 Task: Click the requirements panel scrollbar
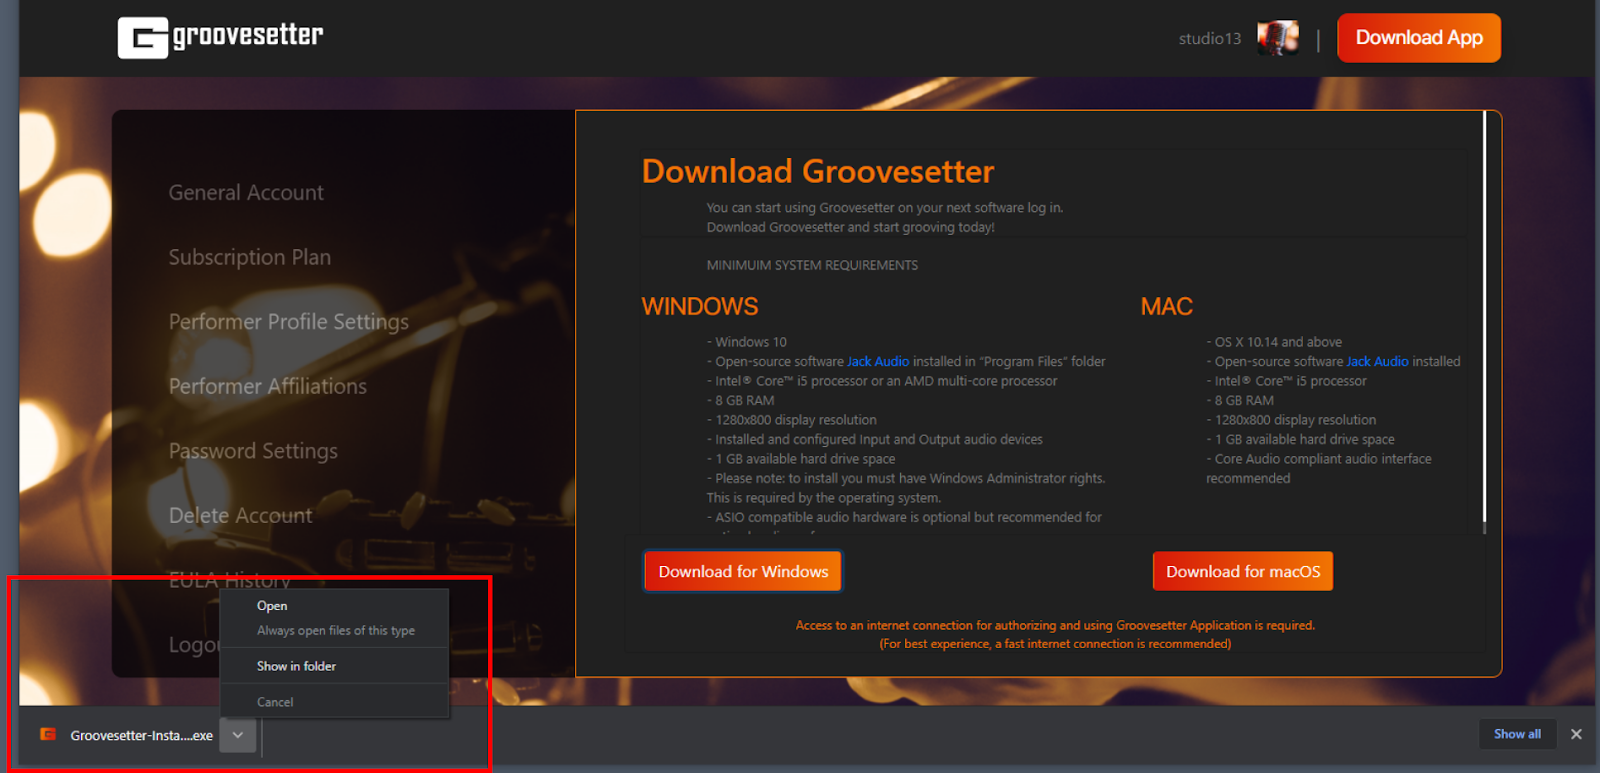coord(1484,322)
